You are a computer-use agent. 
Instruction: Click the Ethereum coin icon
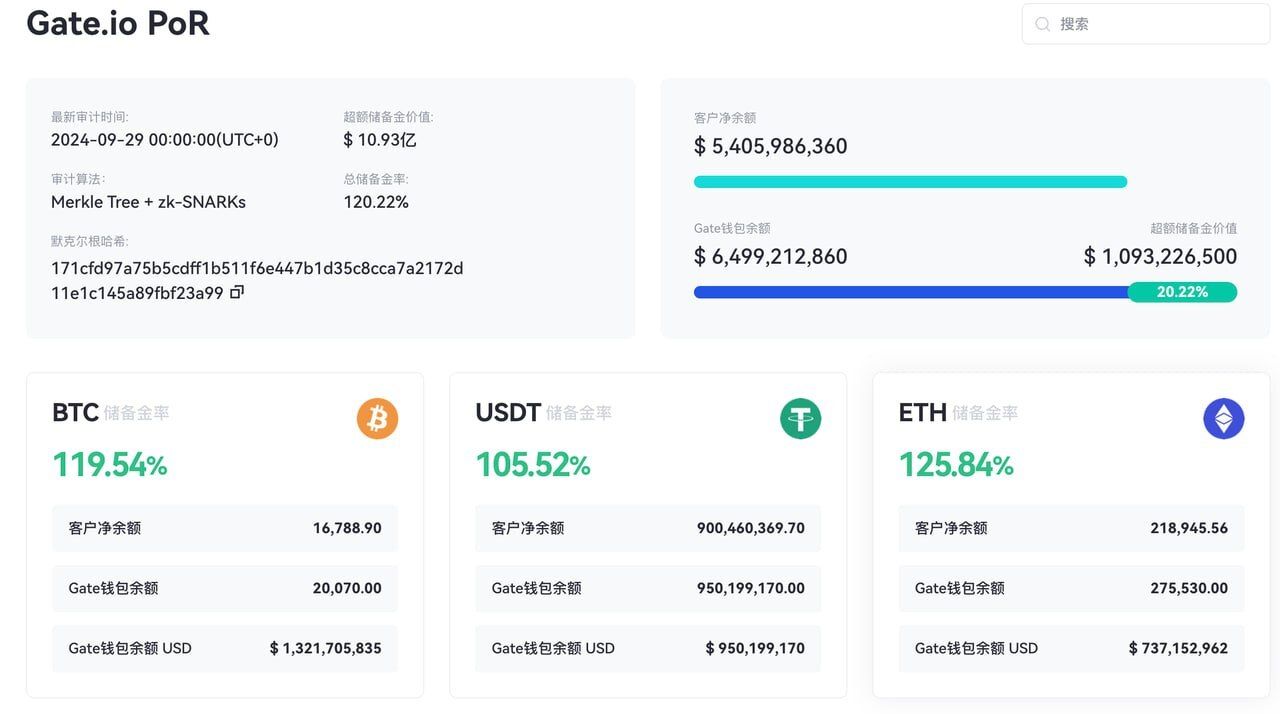1223,418
